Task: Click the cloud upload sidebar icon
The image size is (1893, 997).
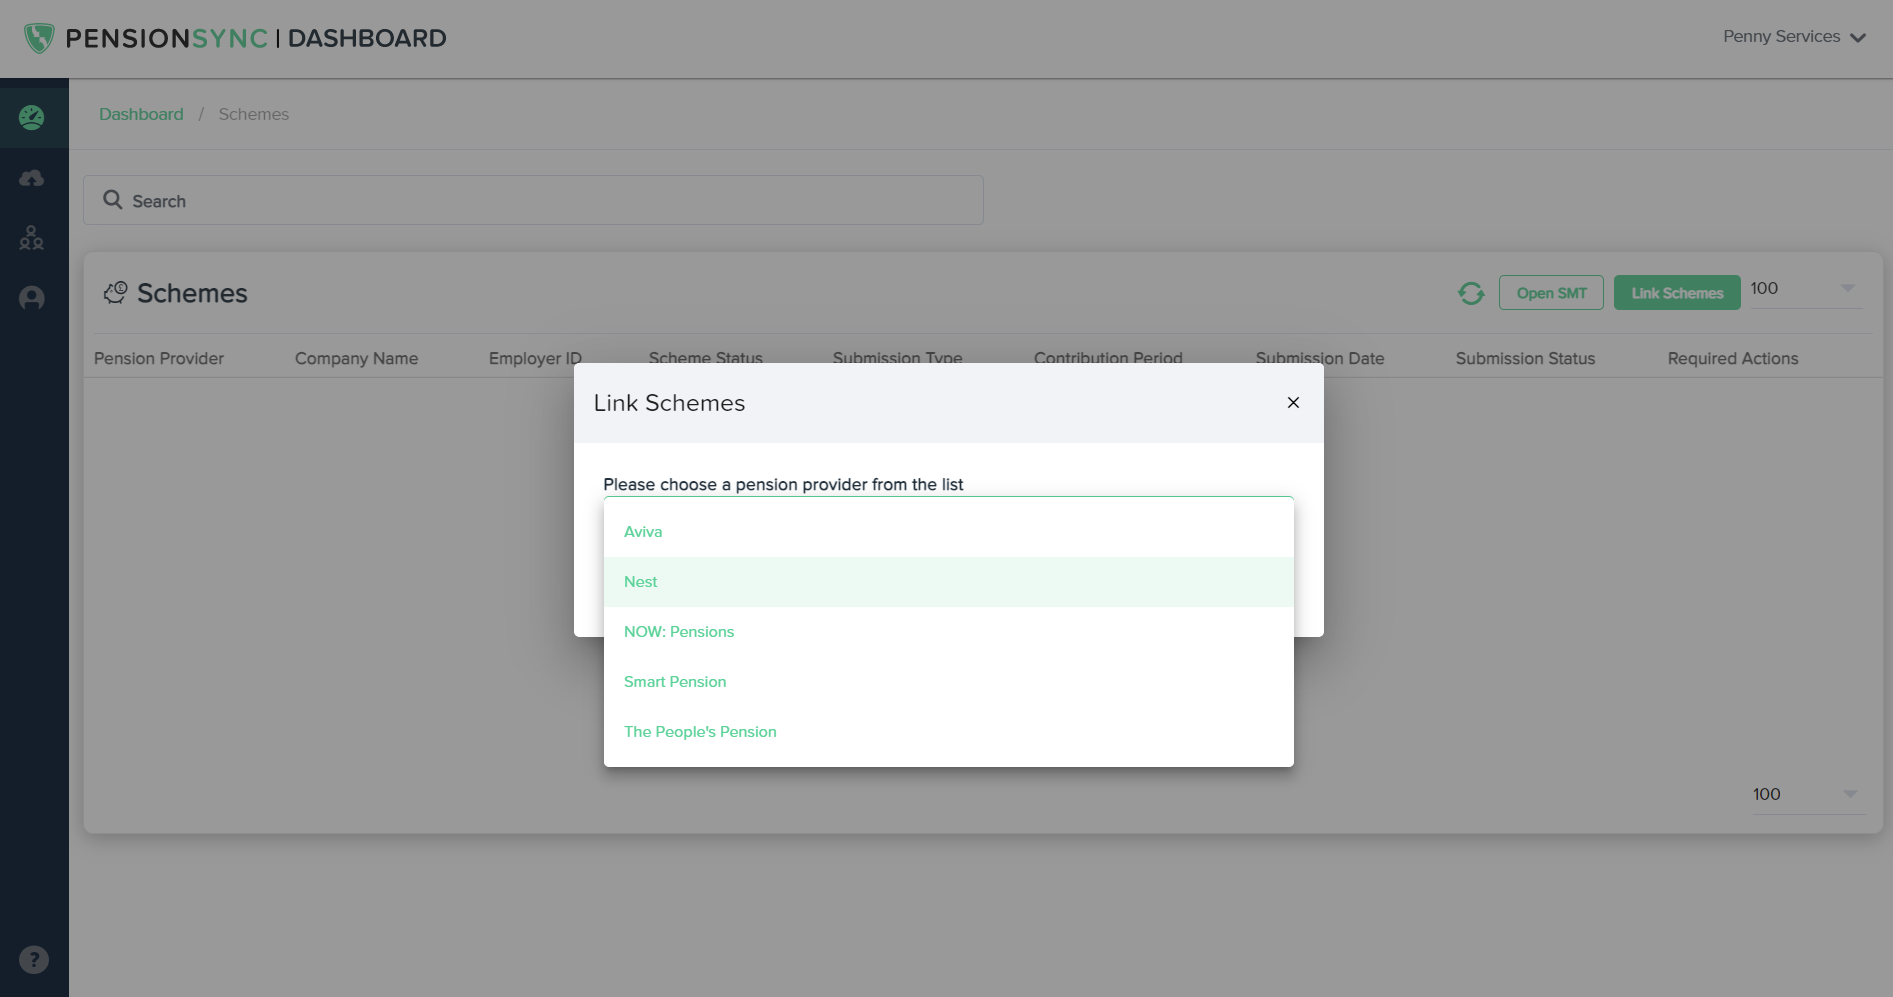Action: pos(32,178)
